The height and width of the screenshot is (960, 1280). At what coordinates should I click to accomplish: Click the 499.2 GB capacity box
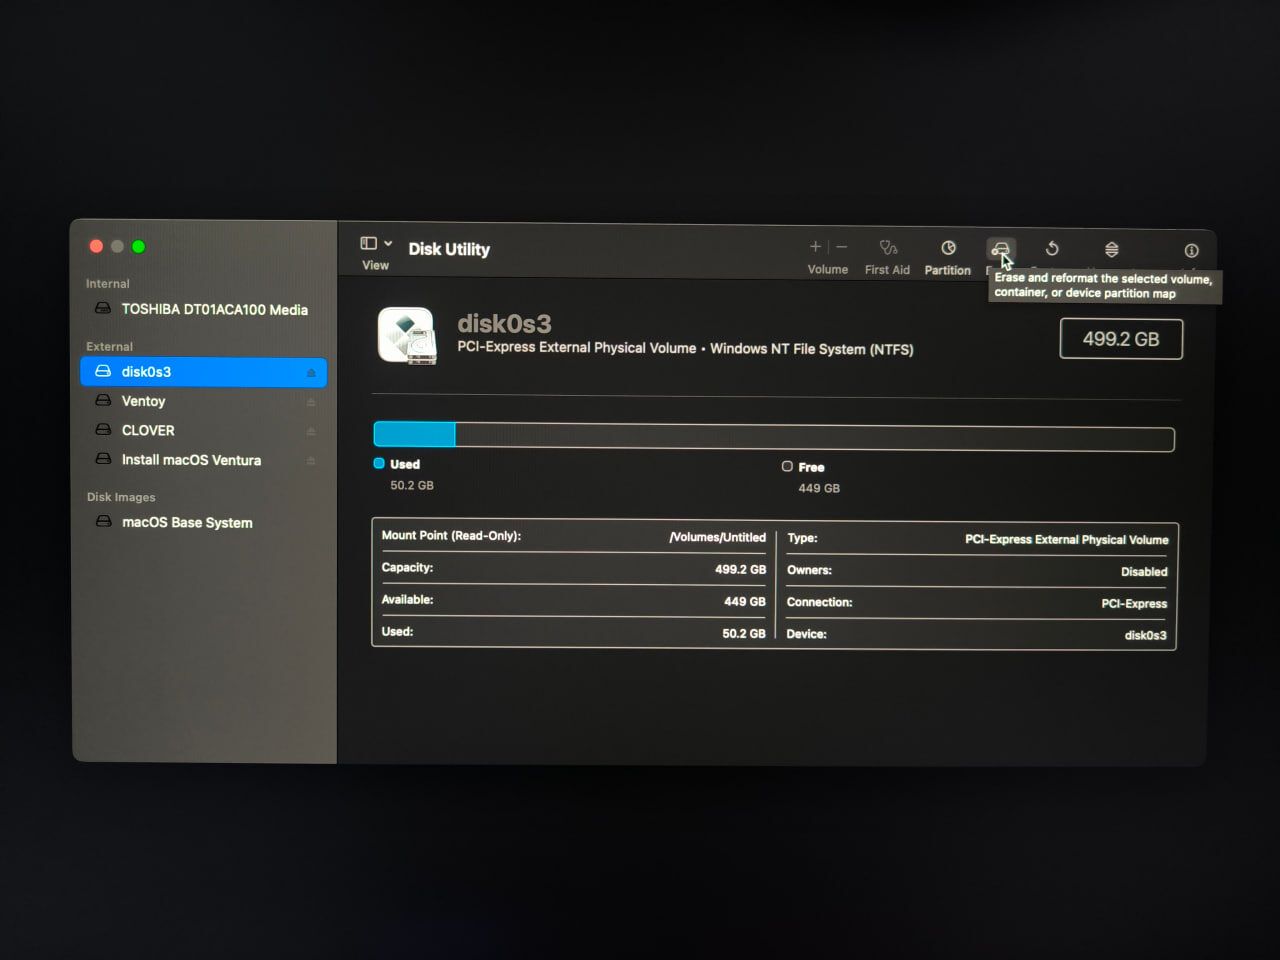coord(1121,339)
